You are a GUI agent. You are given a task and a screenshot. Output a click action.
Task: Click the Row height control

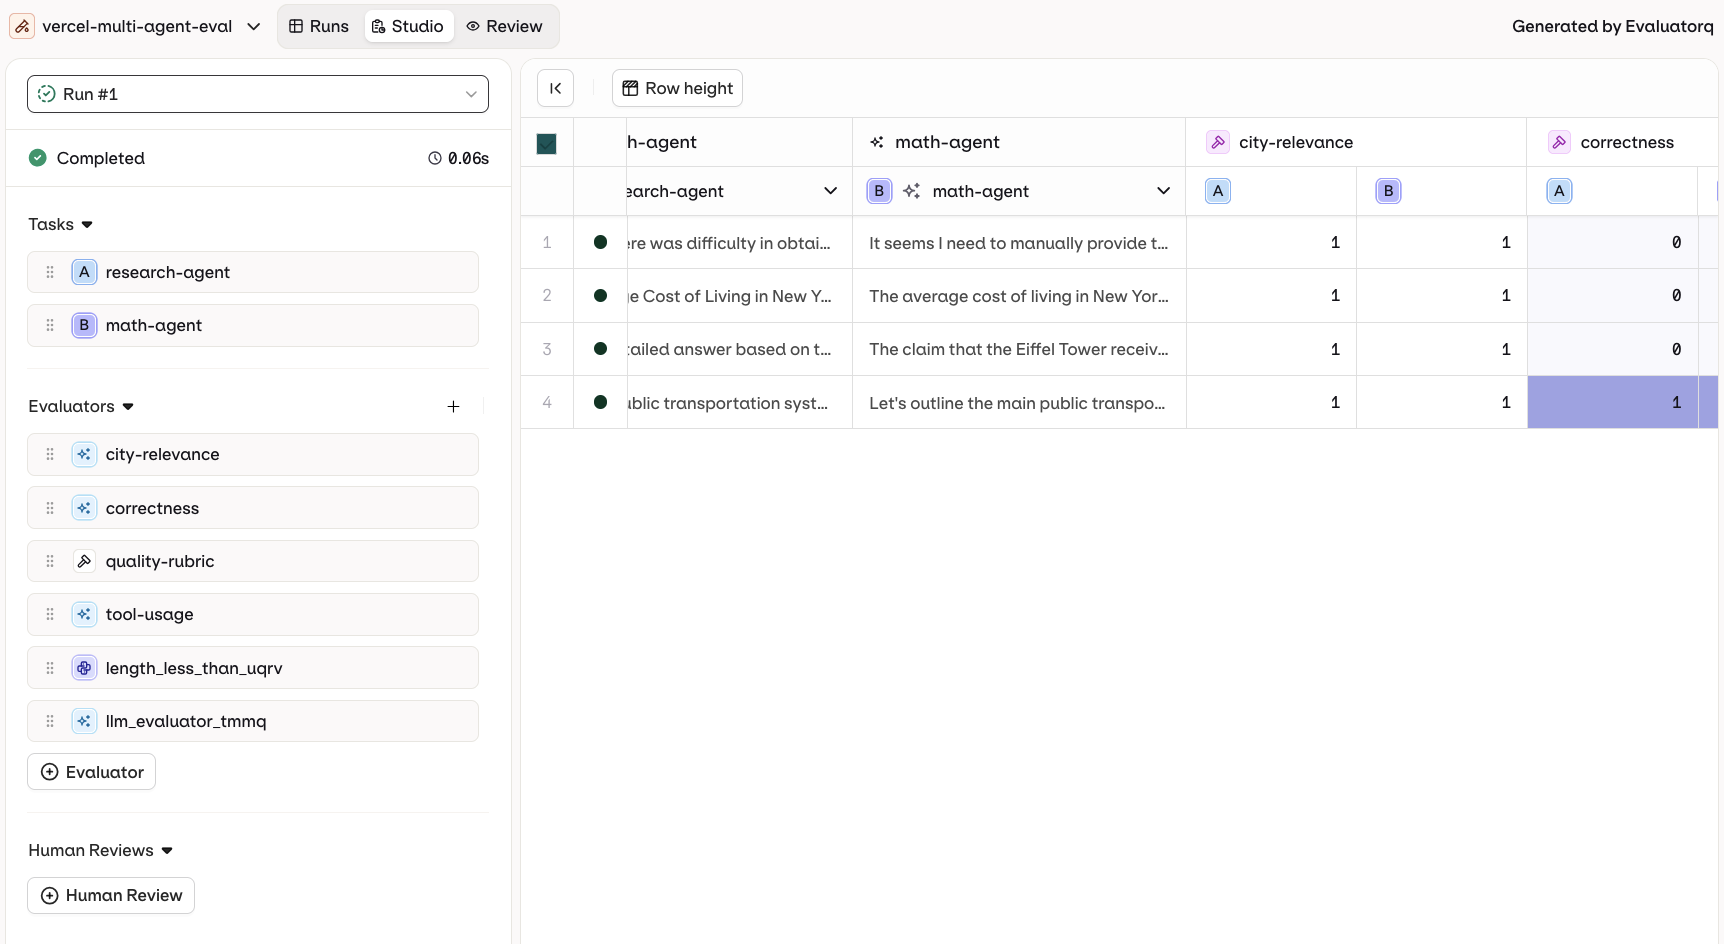pyautogui.click(x=677, y=88)
